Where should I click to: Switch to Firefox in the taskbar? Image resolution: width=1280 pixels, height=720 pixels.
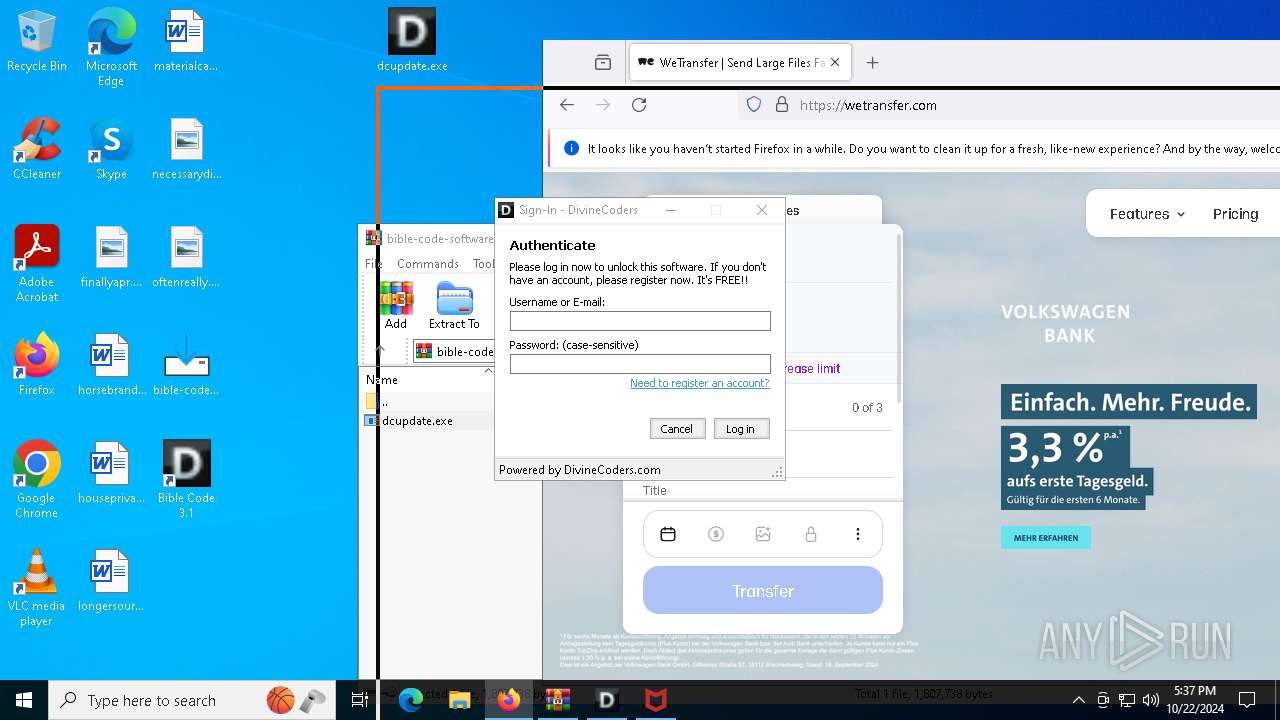coord(509,700)
